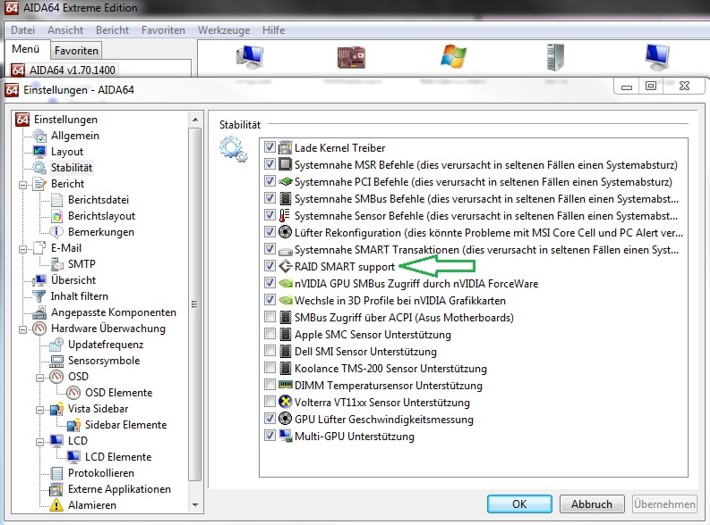Viewport: 710px width, 525px height.
Task: Collapse the E-Mail tree node
Action: pos(23,249)
